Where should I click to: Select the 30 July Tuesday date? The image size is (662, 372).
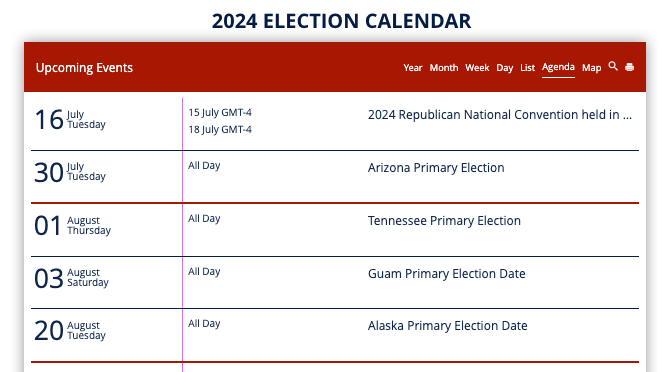(70, 172)
